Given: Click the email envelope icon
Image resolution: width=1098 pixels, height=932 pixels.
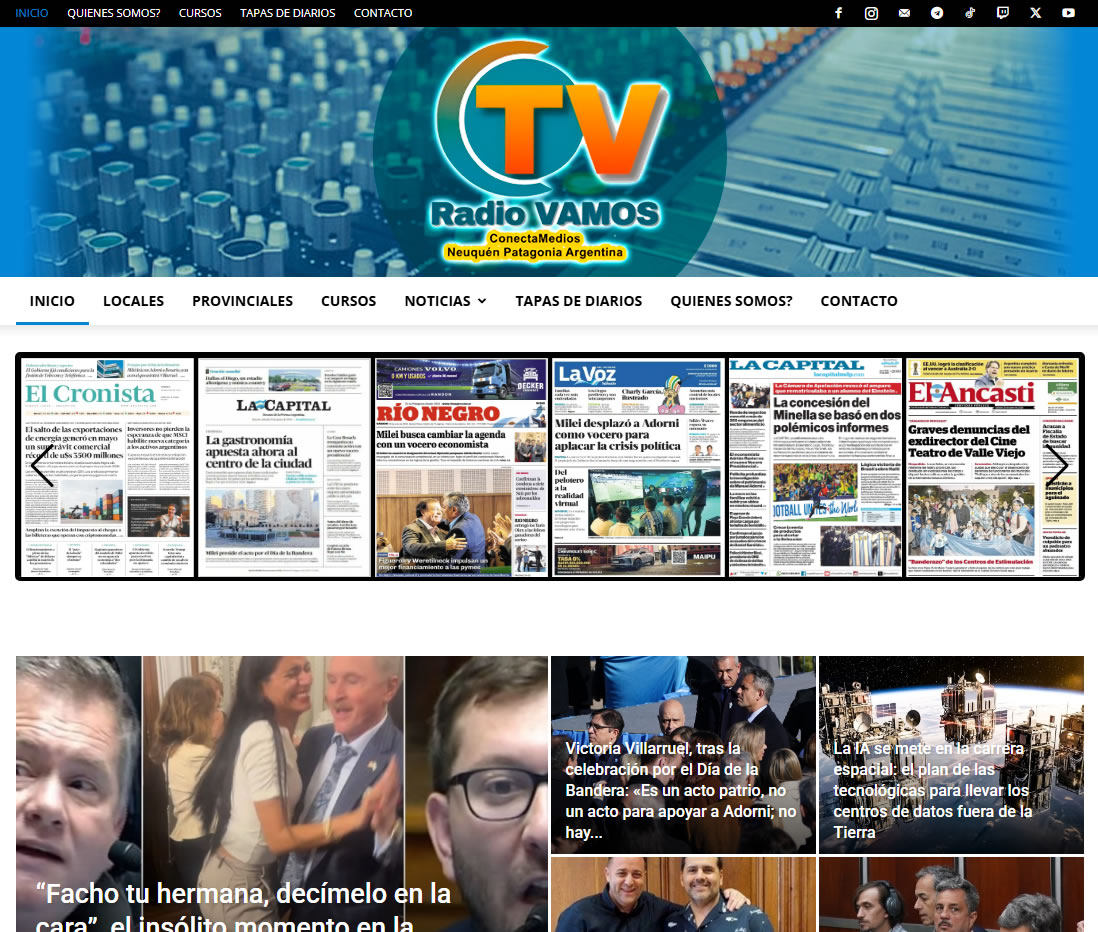Looking at the screenshot, I should 904,13.
